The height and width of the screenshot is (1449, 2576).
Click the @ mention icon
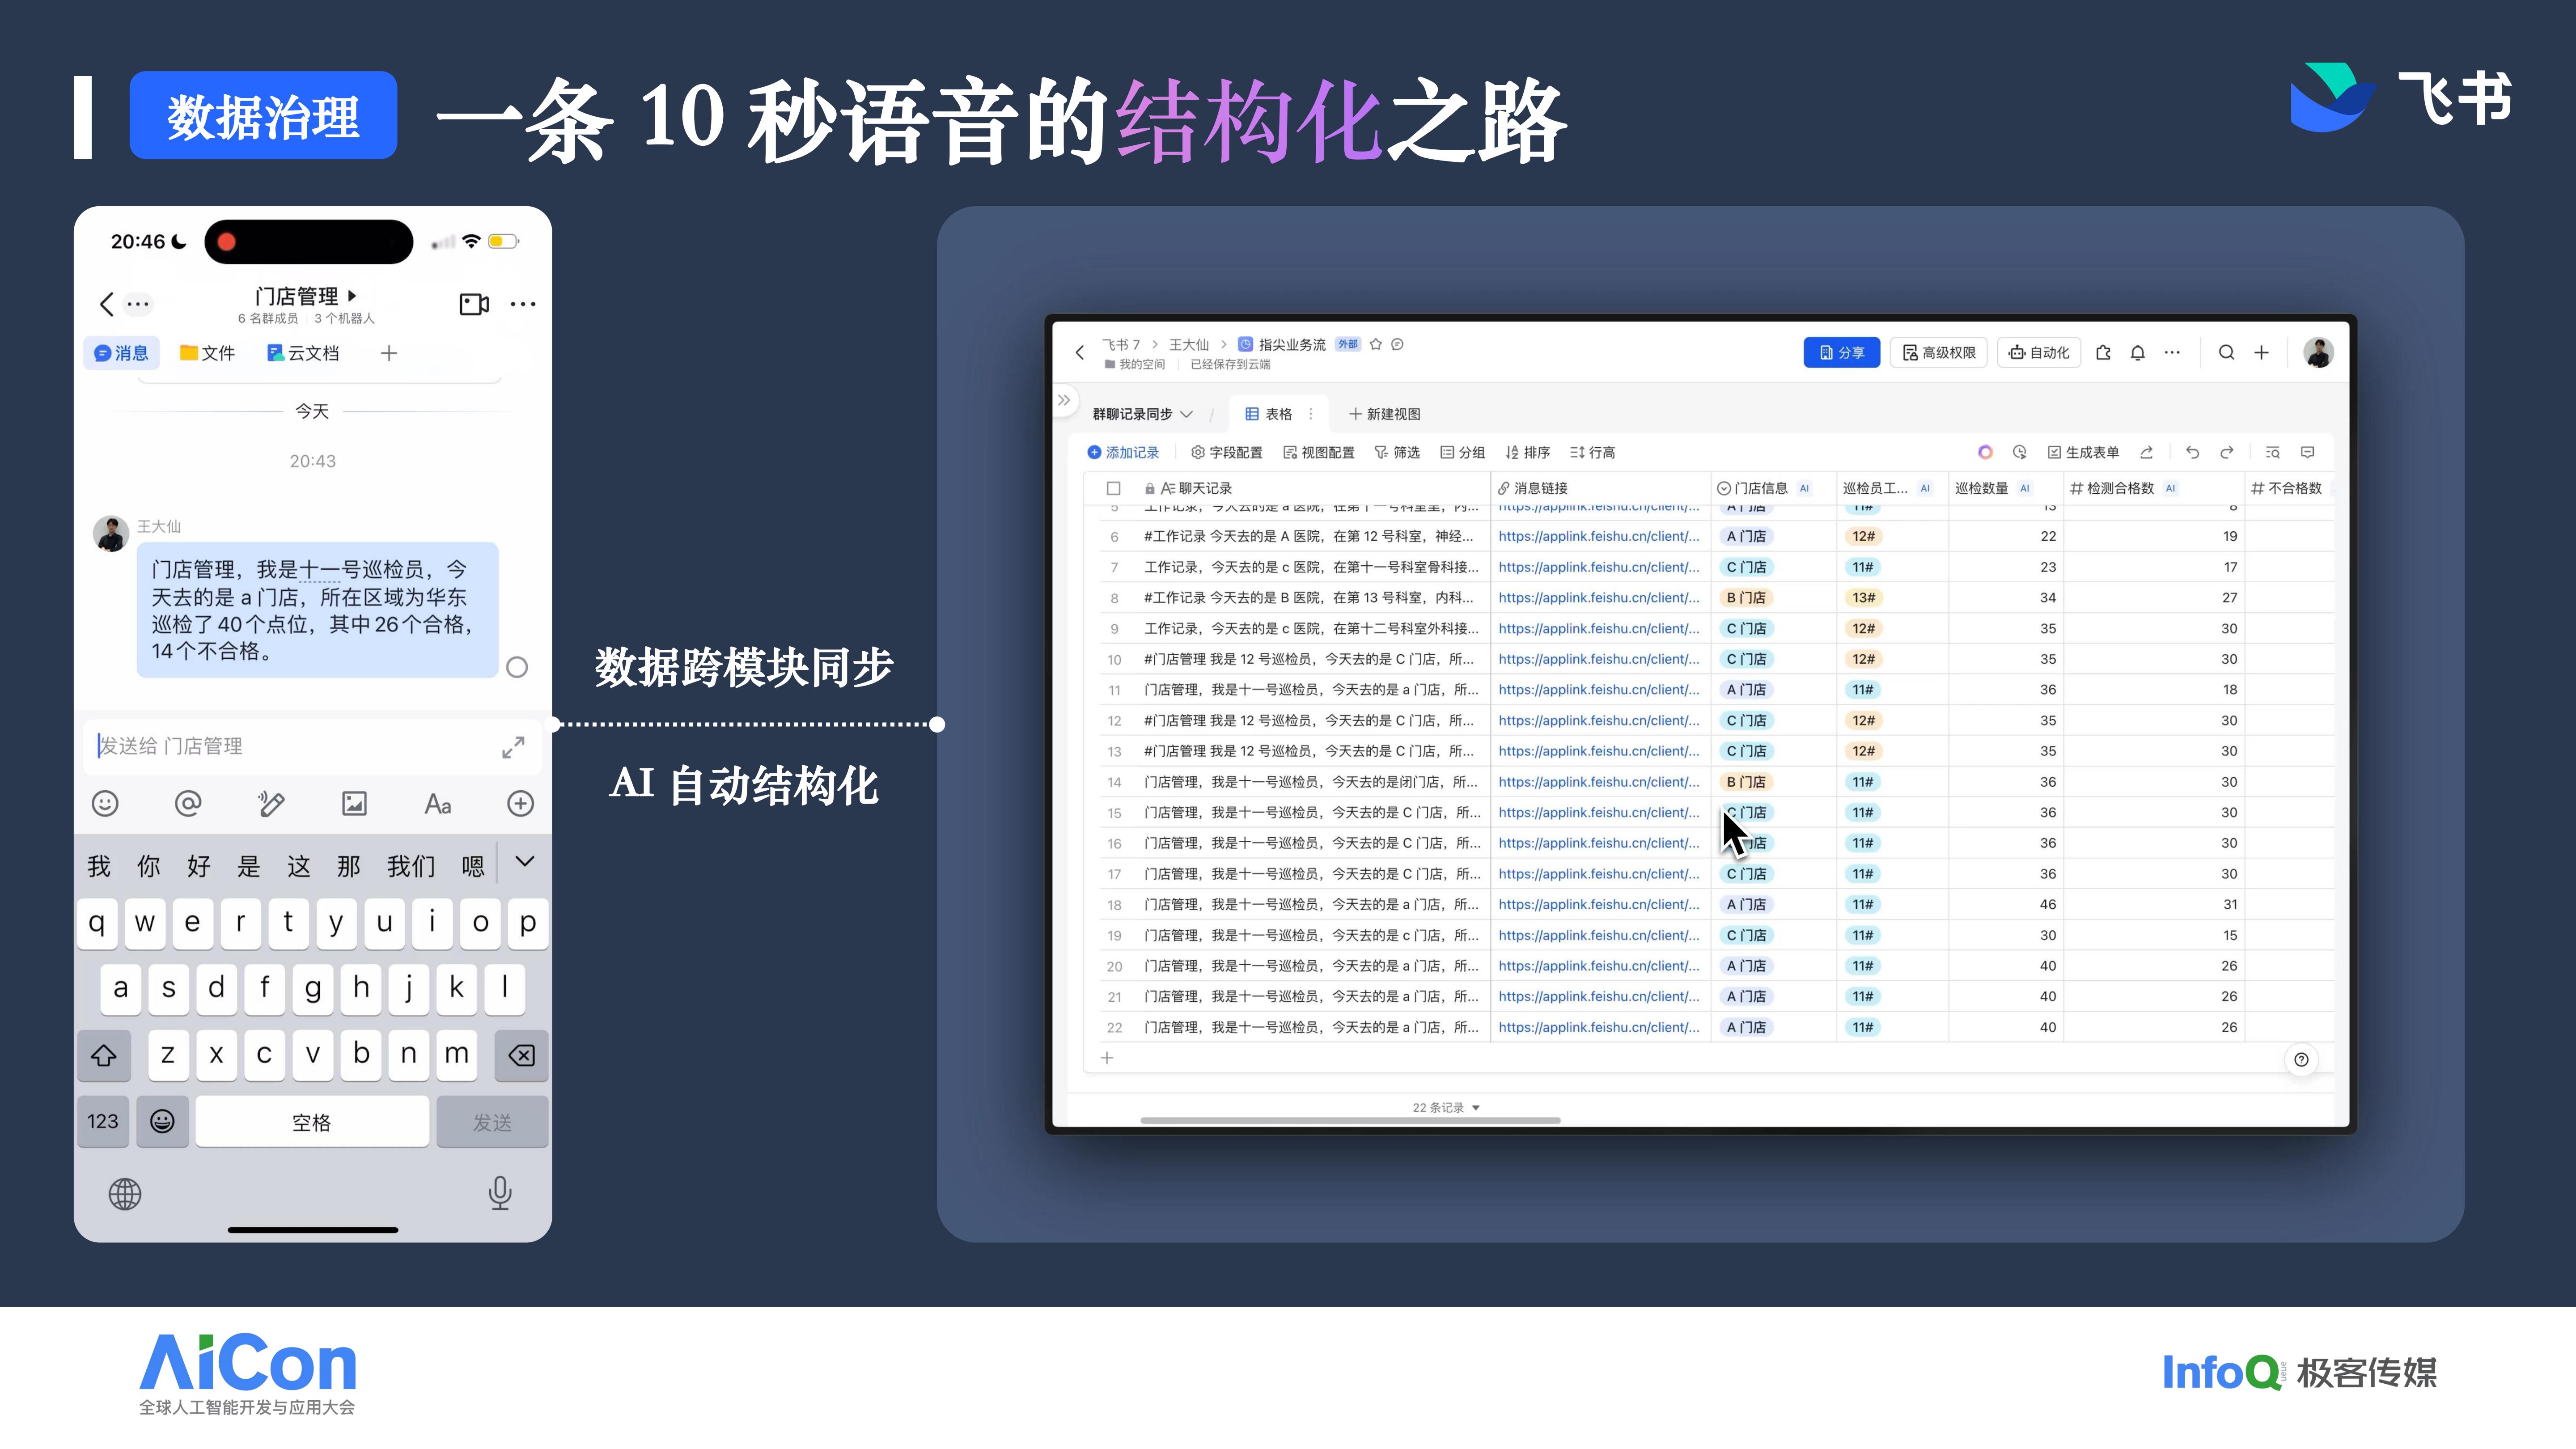[188, 803]
